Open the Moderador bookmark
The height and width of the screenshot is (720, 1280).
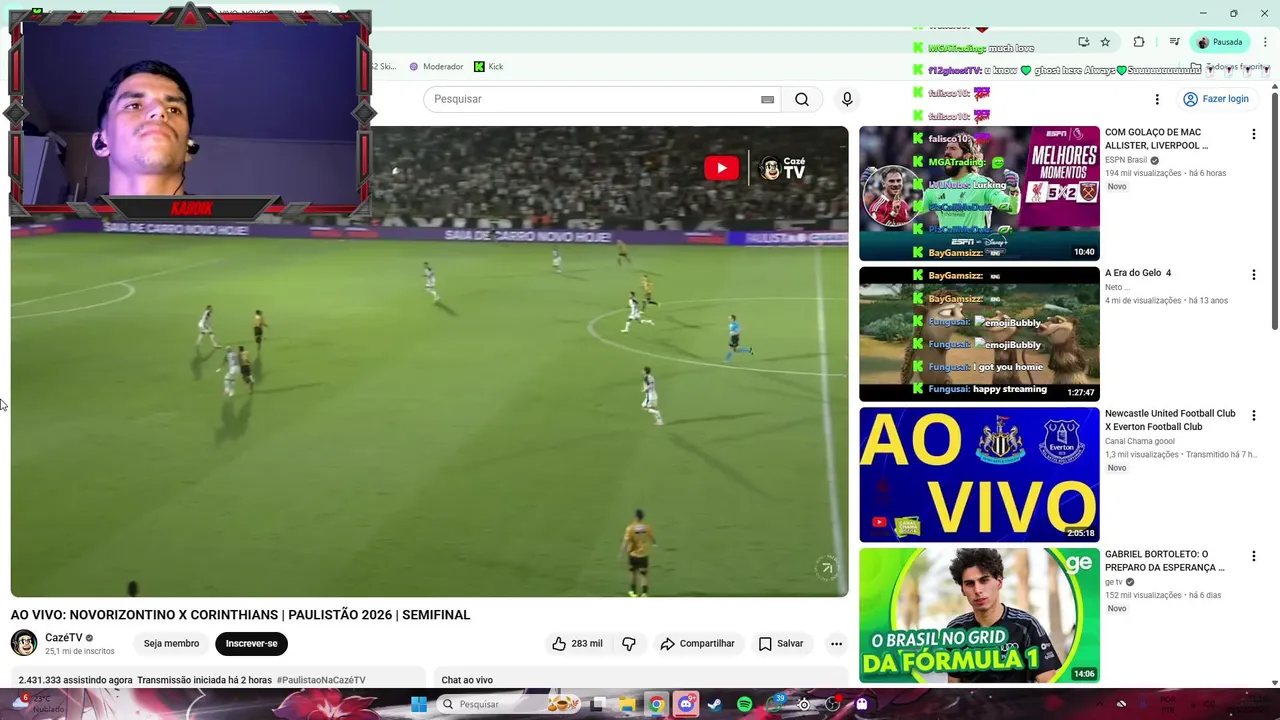click(436, 67)
